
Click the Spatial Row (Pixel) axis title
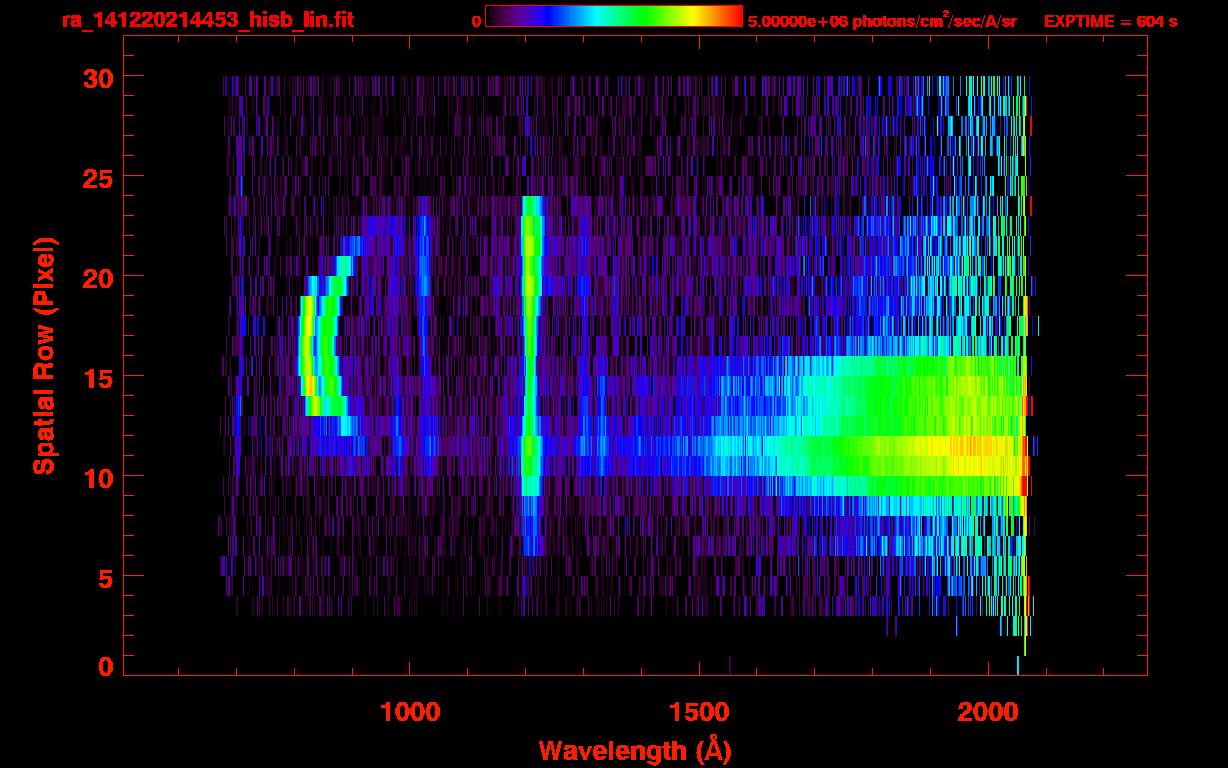point(44,356)
